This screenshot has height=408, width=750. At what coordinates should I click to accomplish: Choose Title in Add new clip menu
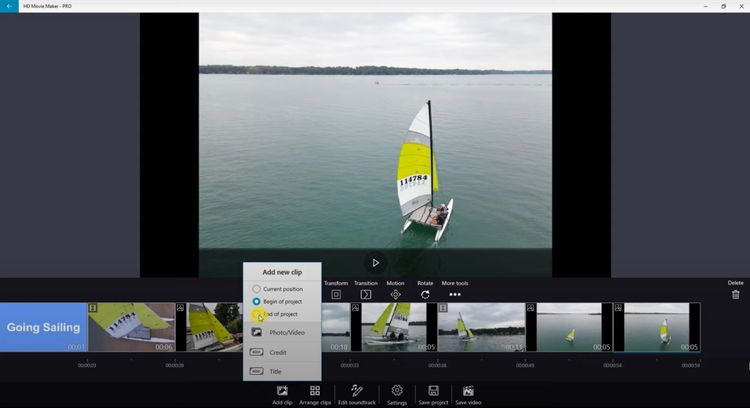(x=282, y=371)
